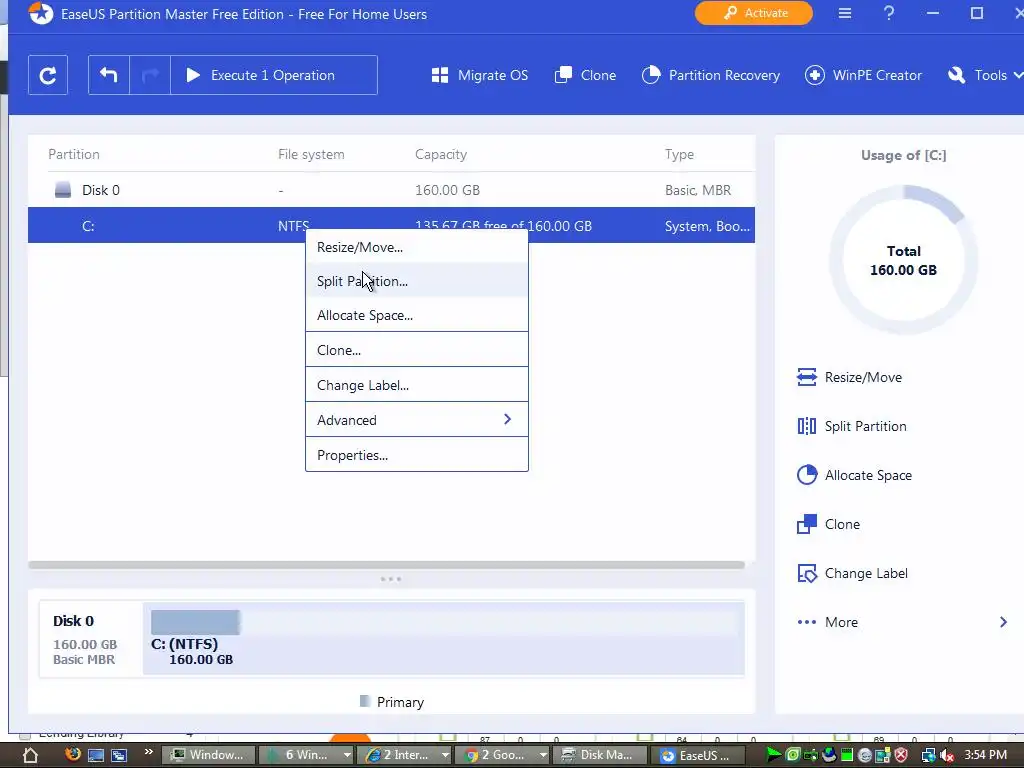Choose Change Label... from context menu

click(417, 385)
